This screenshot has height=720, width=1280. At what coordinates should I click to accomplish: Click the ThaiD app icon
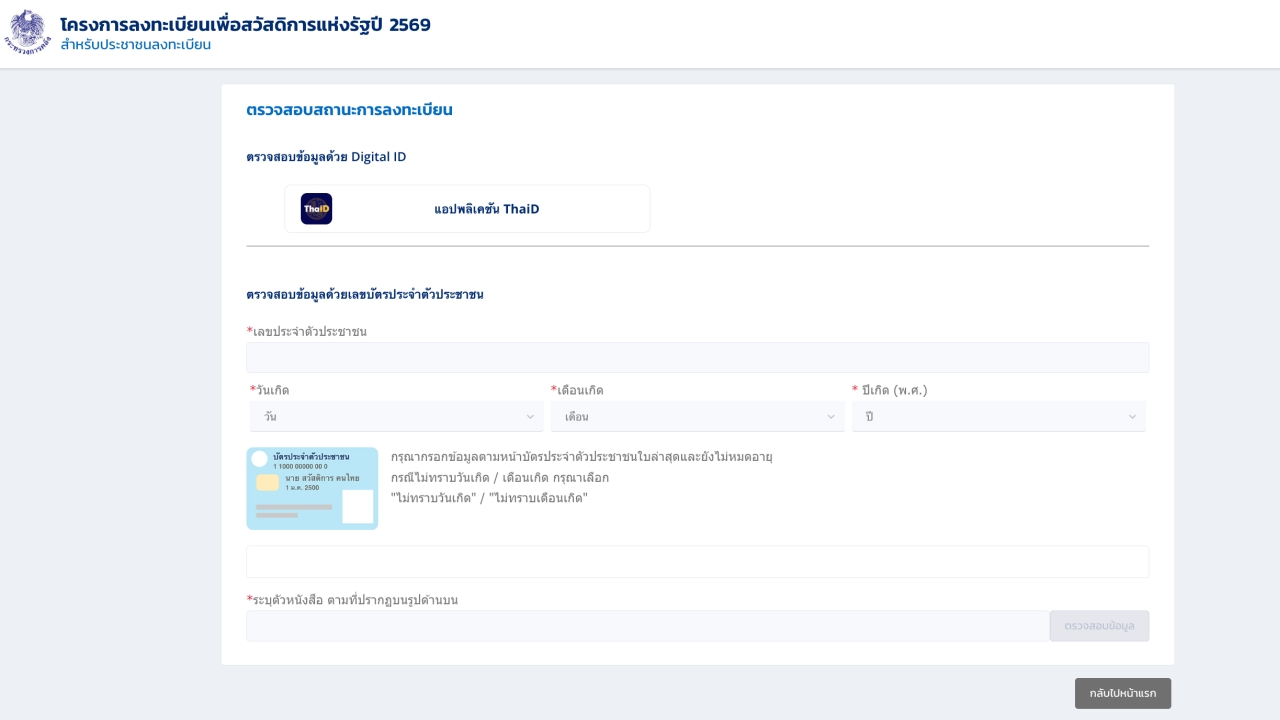[x=316, y=209]
